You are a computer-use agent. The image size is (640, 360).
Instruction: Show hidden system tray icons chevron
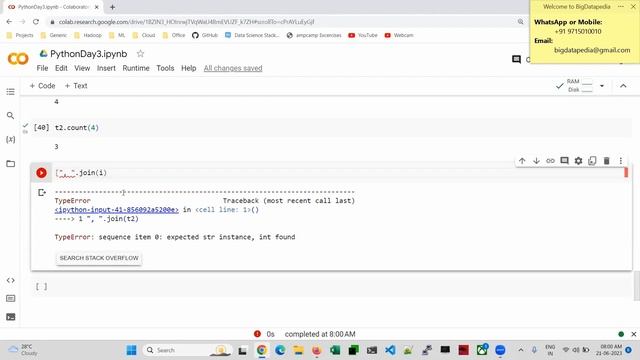tap(521, 350)
